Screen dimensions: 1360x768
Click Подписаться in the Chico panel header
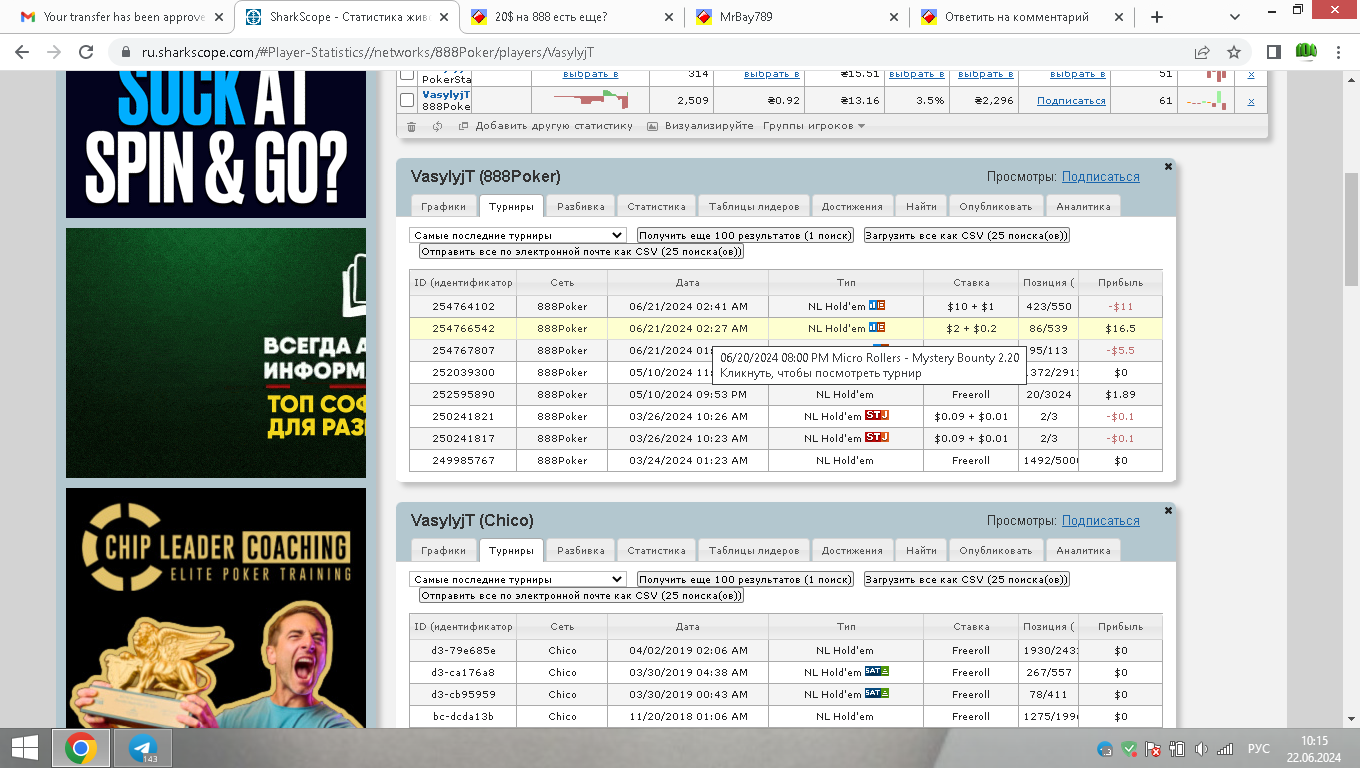coord(1100,521)
